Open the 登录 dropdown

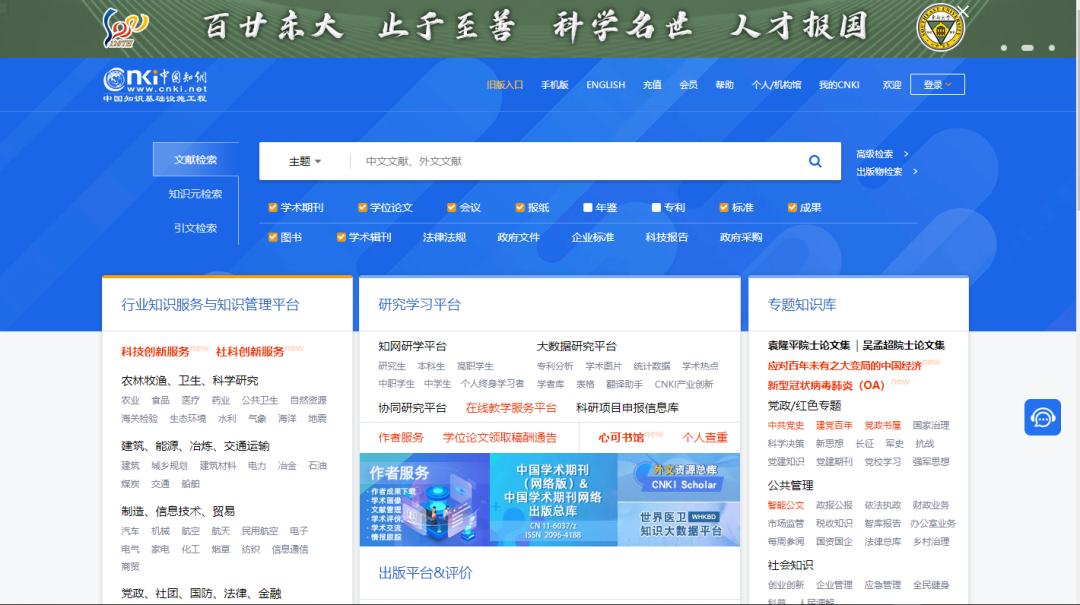(x=936, y=85)
